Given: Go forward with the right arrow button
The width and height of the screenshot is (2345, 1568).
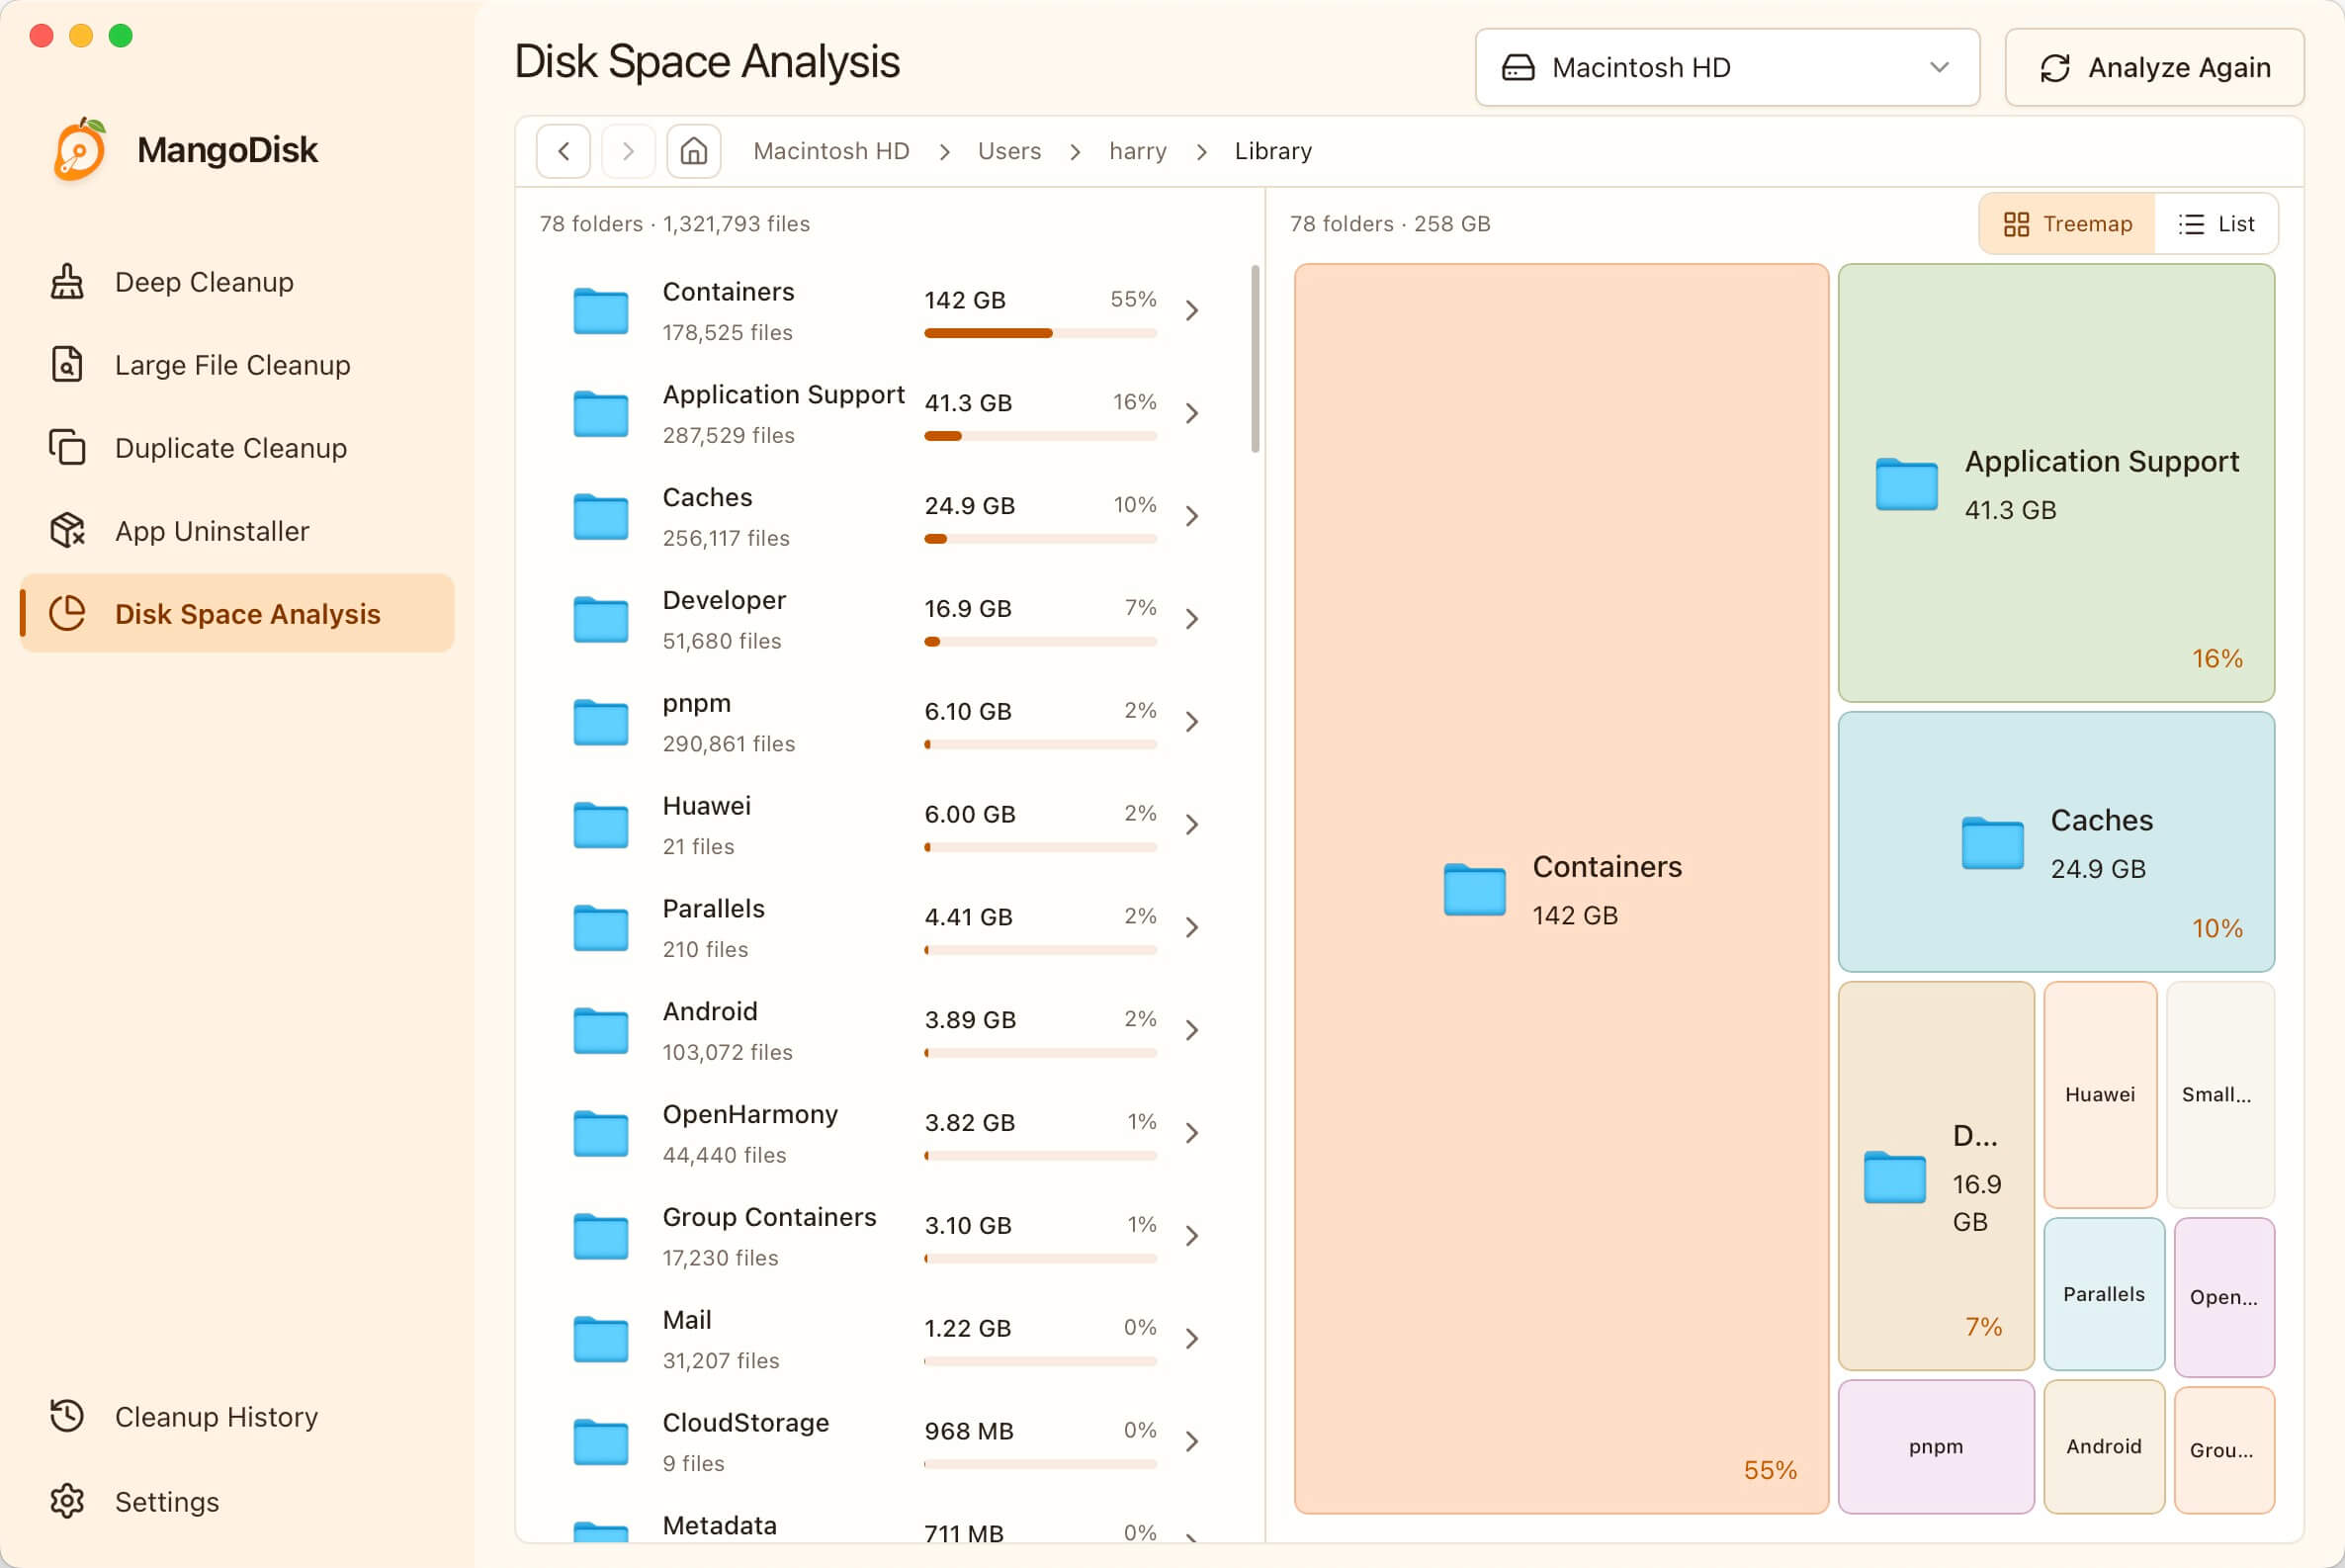Looking at the screenshot, I should (628, 151).
